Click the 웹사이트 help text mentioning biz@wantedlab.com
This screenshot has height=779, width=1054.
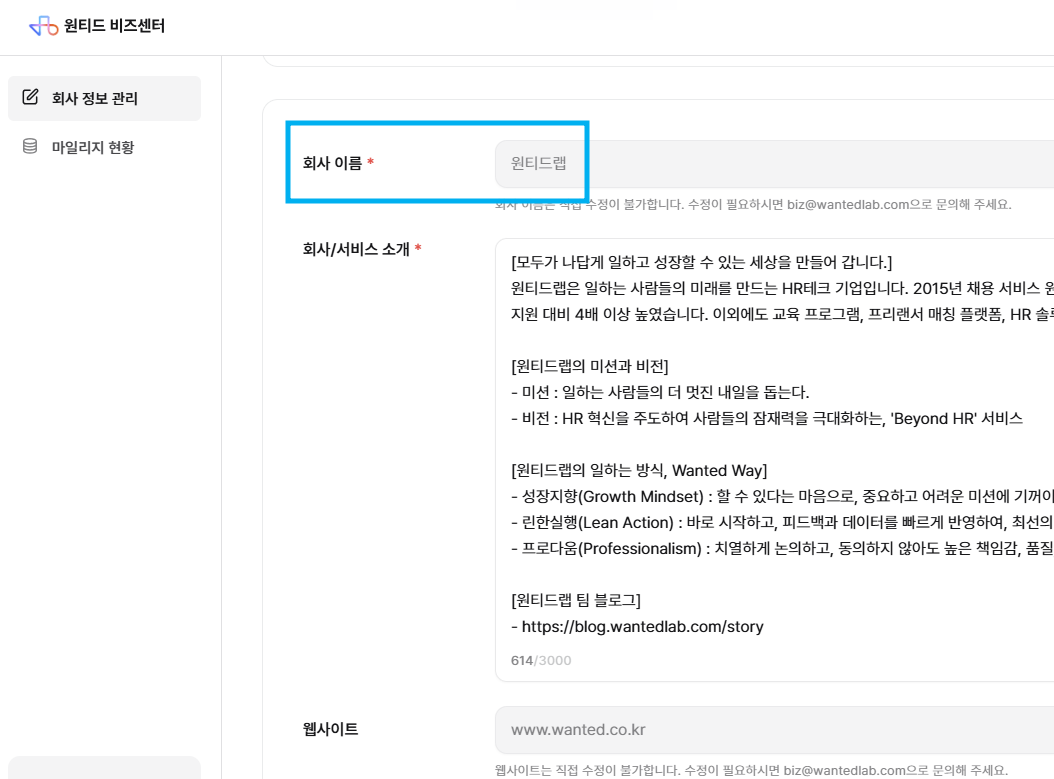coord(752,770)
